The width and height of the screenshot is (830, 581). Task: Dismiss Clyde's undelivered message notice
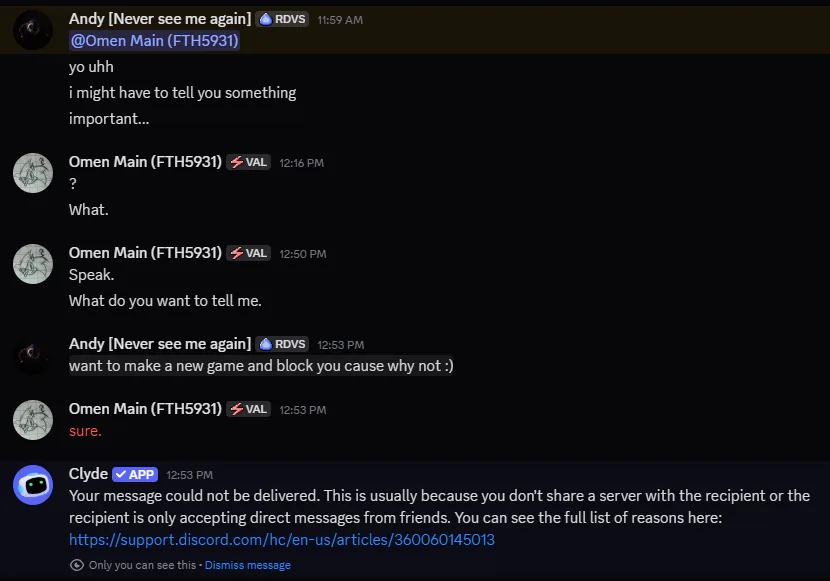coord(248,565)
